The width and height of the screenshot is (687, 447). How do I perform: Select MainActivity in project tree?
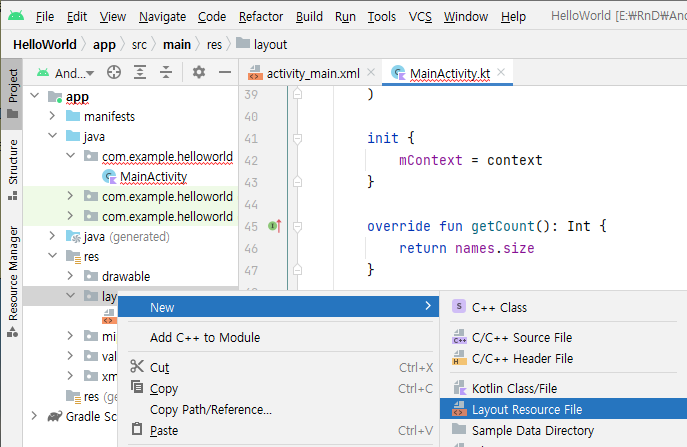click(x=153, y=177)
